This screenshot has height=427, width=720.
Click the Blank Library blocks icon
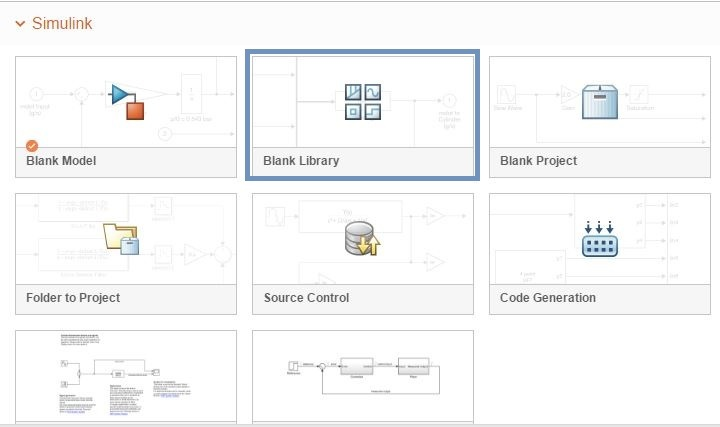(x=363, y=101)
